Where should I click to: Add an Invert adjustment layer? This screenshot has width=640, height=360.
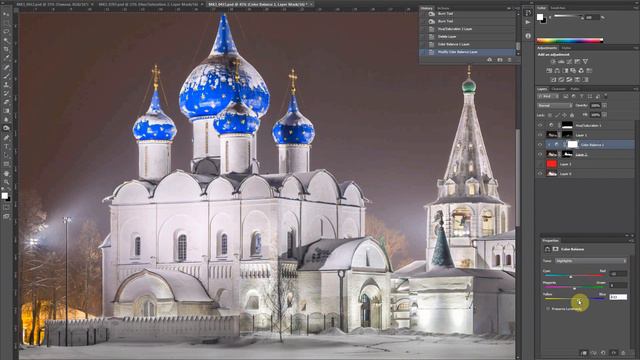click(x=553, y=80)
